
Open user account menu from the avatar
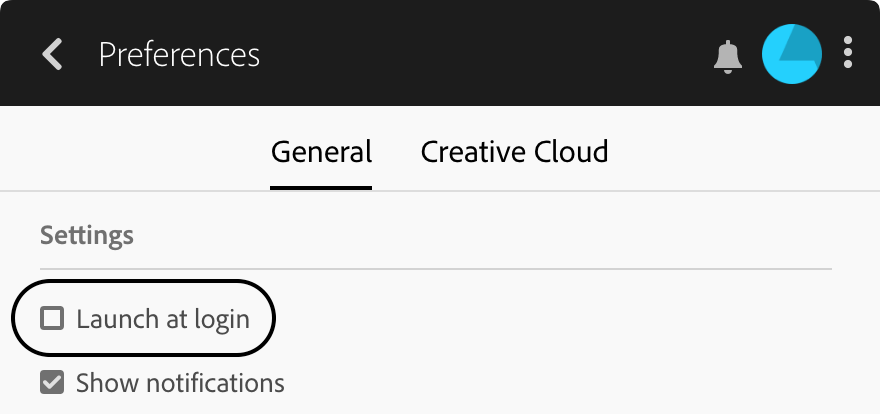(791, 54)
